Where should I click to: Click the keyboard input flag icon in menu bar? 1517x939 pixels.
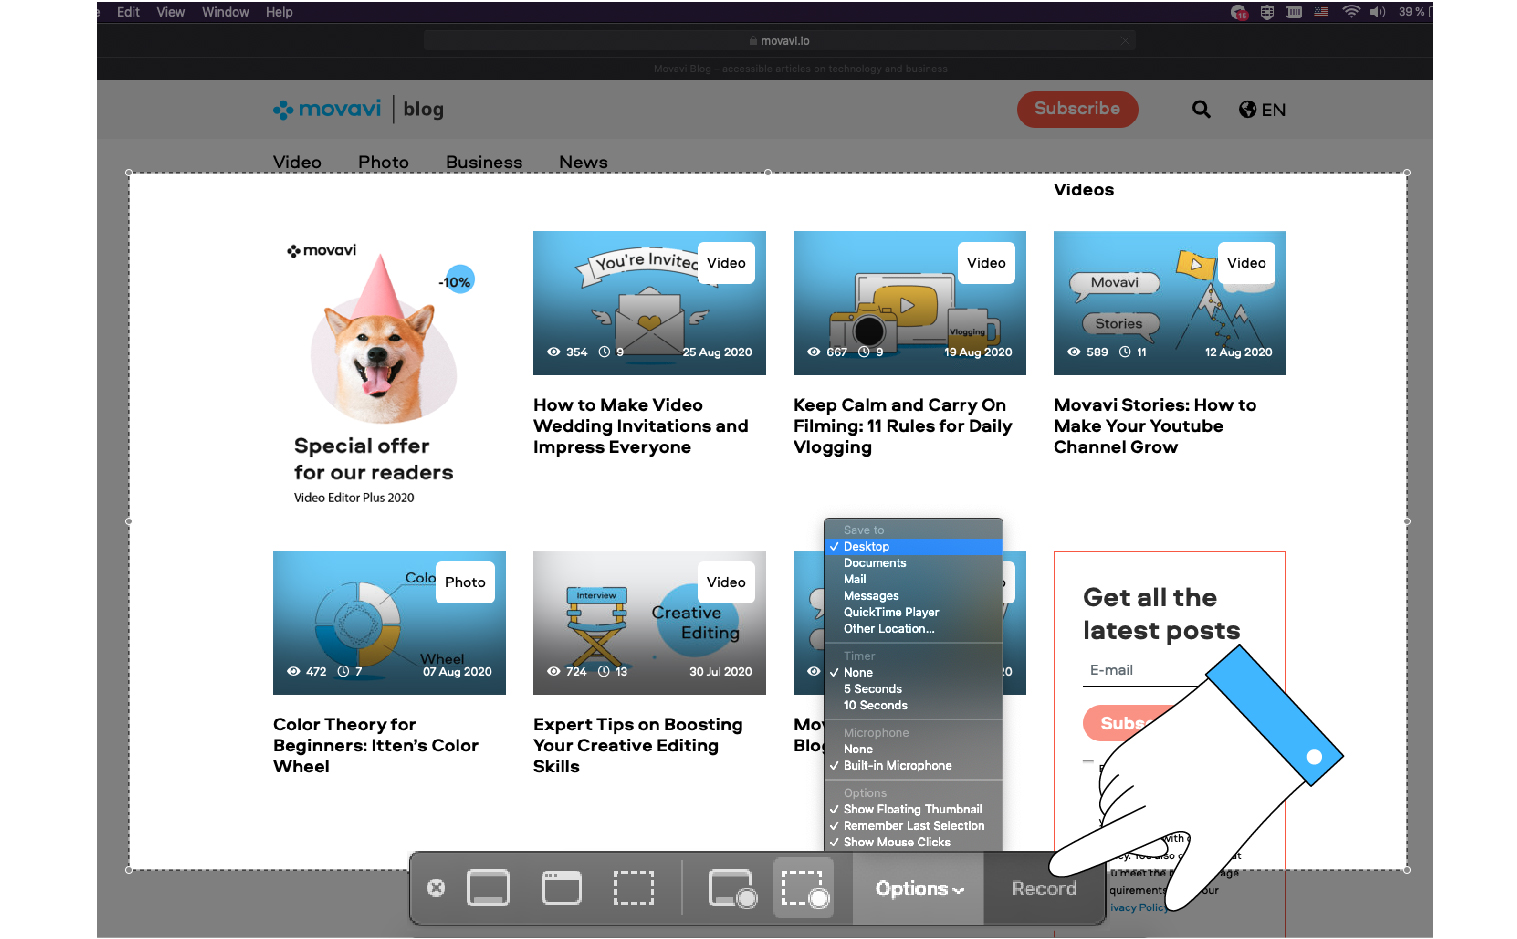pos(1321,12)
